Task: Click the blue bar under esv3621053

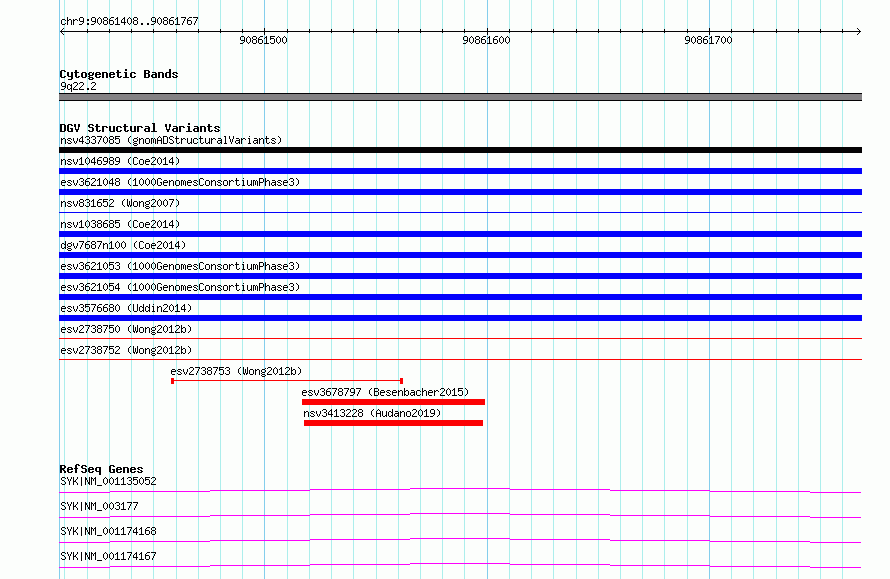Action: pos(460,276)
